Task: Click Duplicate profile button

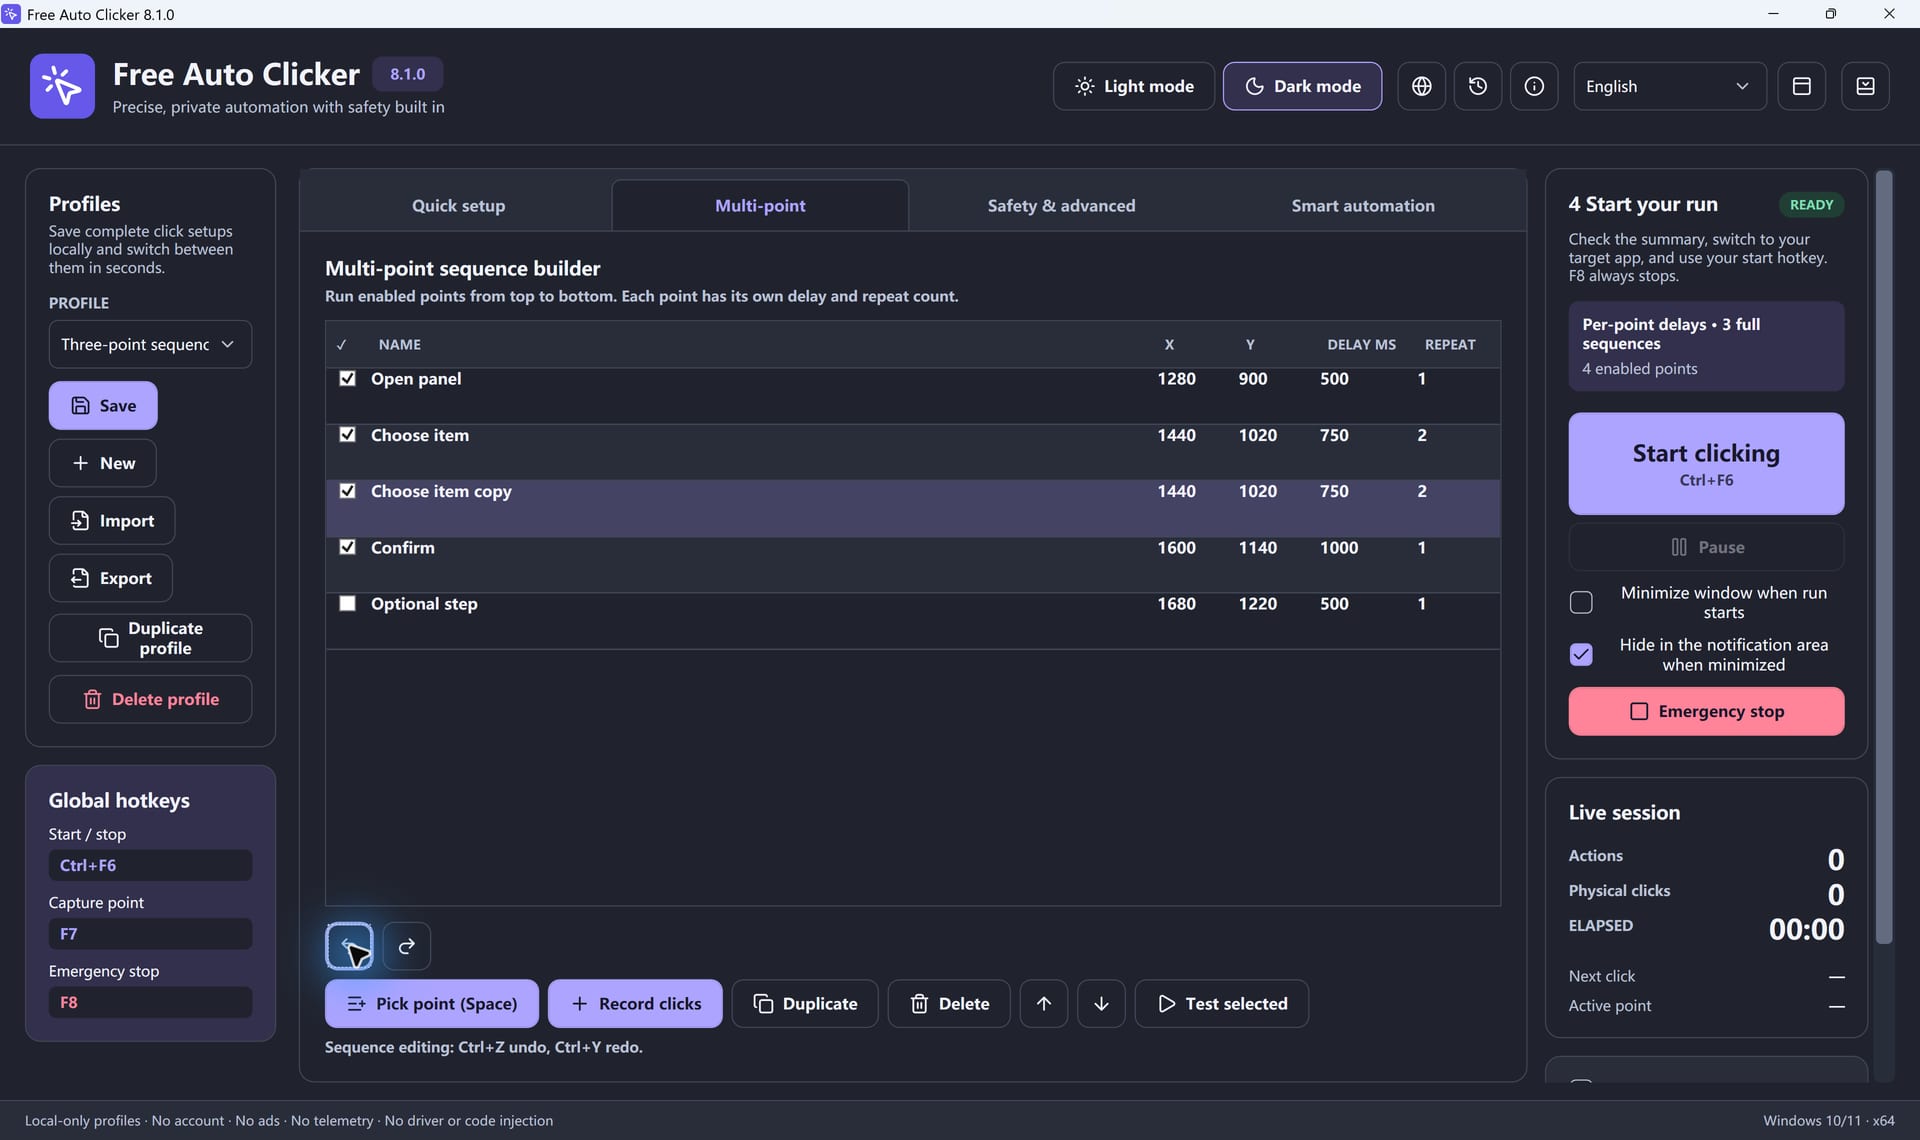Action: coord(150,638)
